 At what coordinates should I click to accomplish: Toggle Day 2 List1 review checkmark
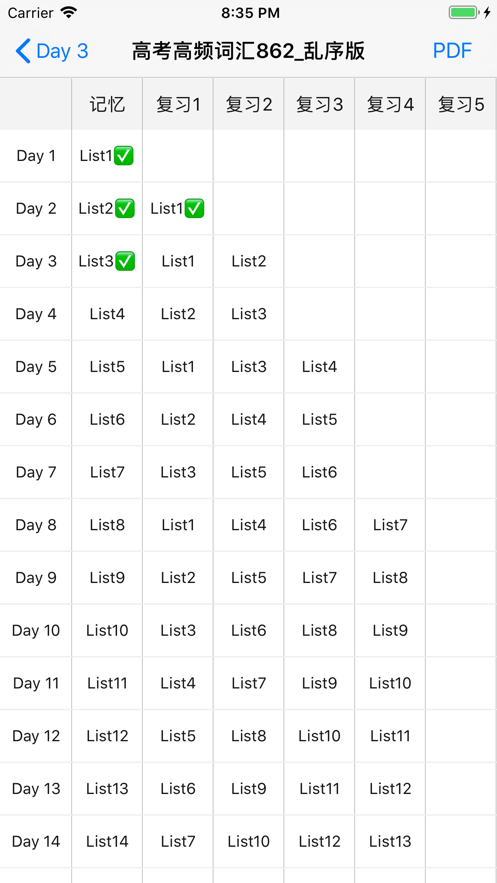pyautogui.click(x=194, y=209)
